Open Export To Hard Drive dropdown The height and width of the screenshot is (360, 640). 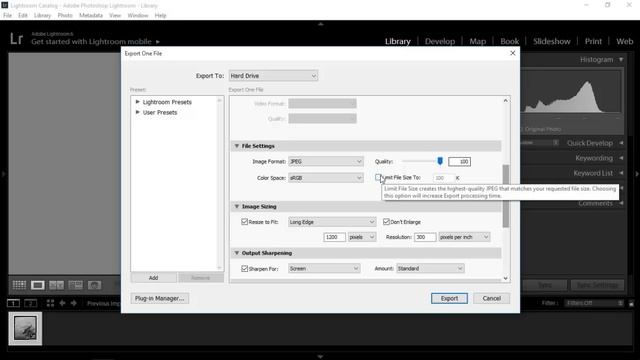click(x=273, y=76)
